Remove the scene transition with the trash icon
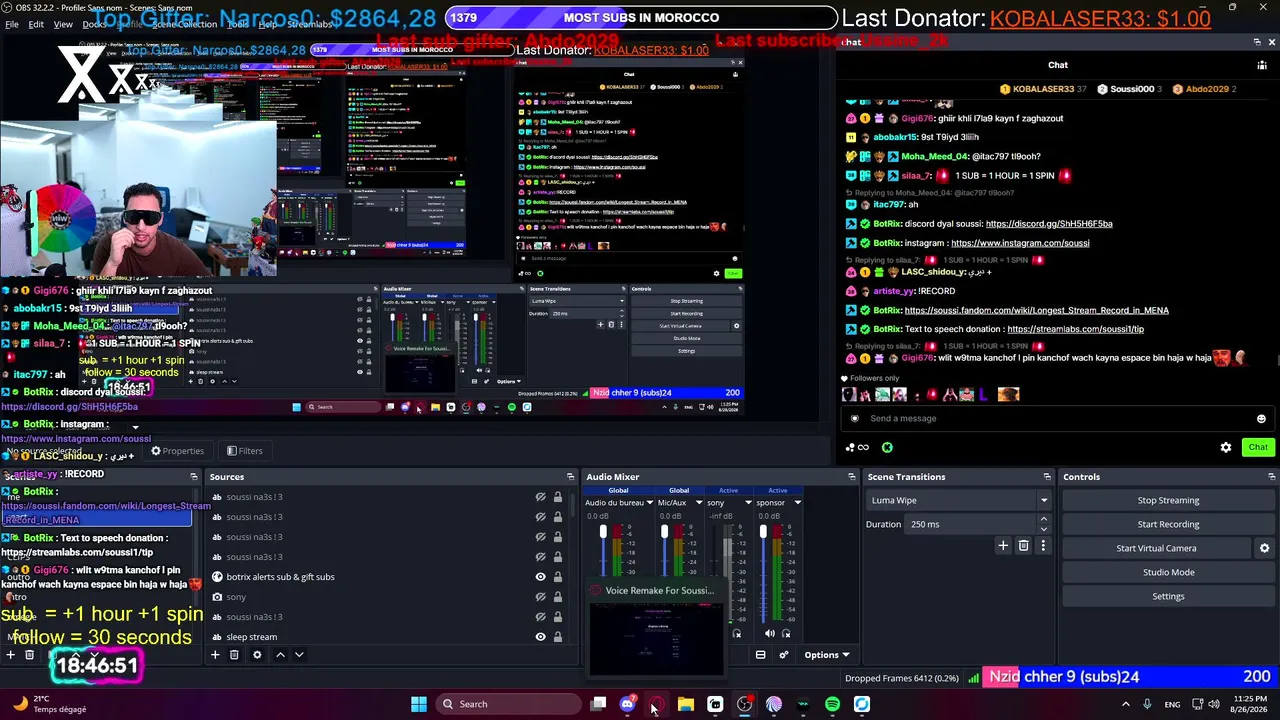Viewport: 1280px width, 720px height. [1023, 546]
